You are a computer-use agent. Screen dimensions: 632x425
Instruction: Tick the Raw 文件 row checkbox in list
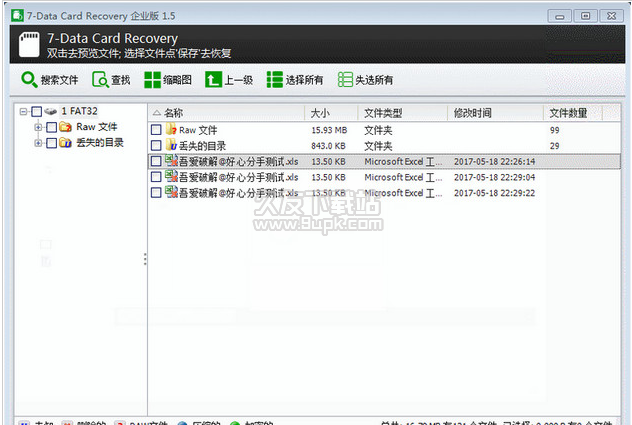(x=156, y=130)
